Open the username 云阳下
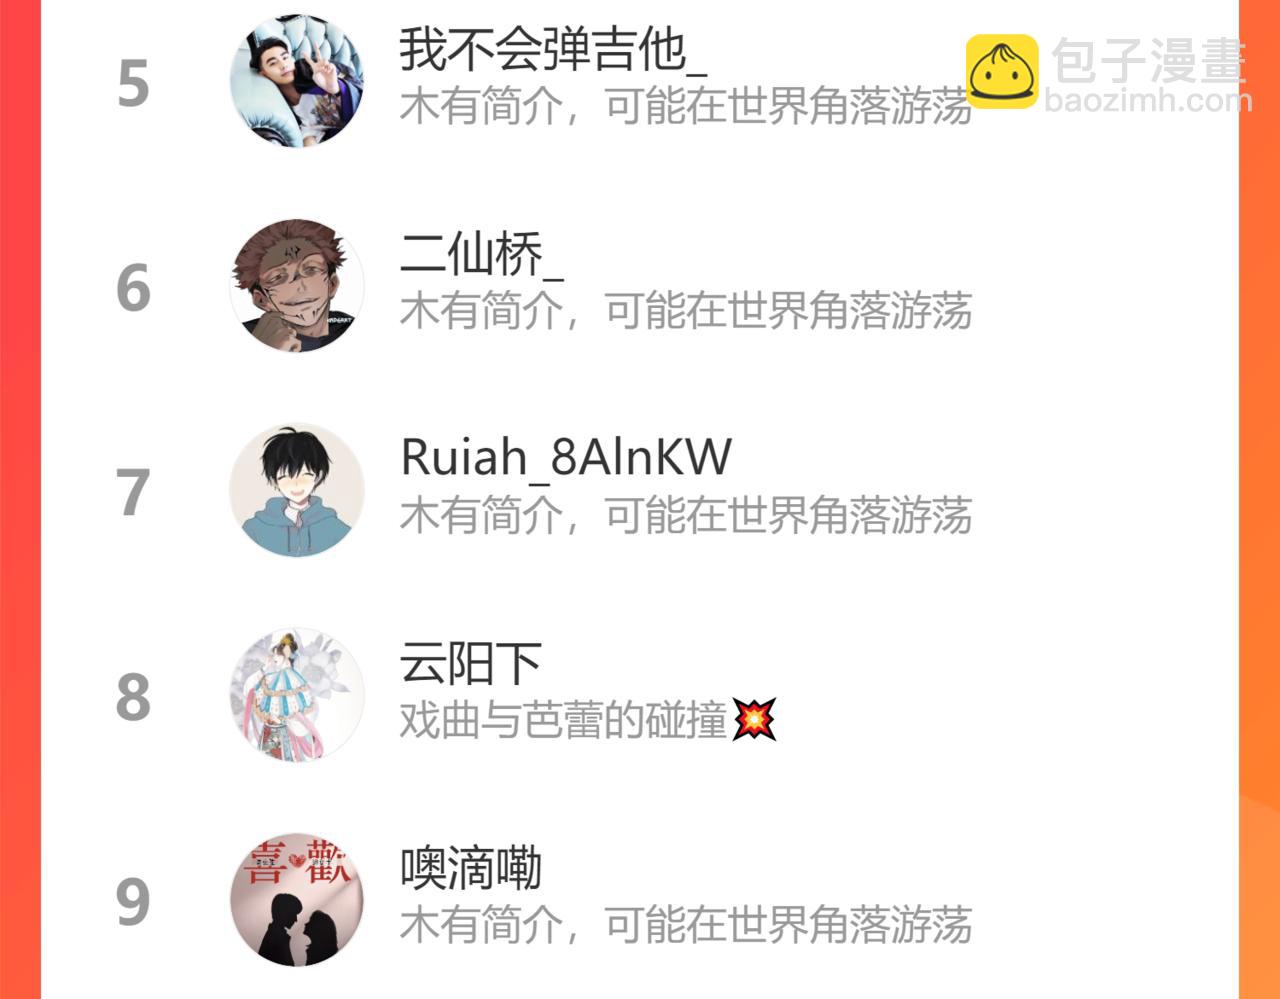 click(471, 663)
